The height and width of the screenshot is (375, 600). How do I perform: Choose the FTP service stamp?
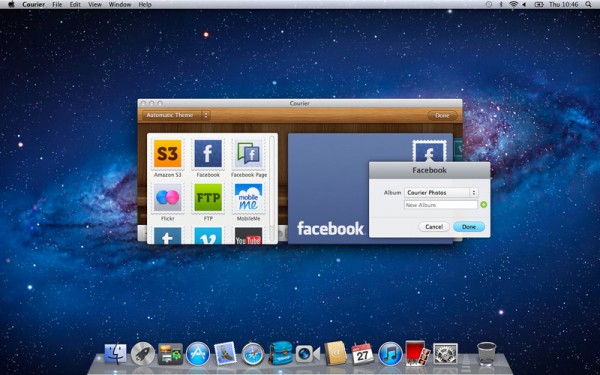208,198
